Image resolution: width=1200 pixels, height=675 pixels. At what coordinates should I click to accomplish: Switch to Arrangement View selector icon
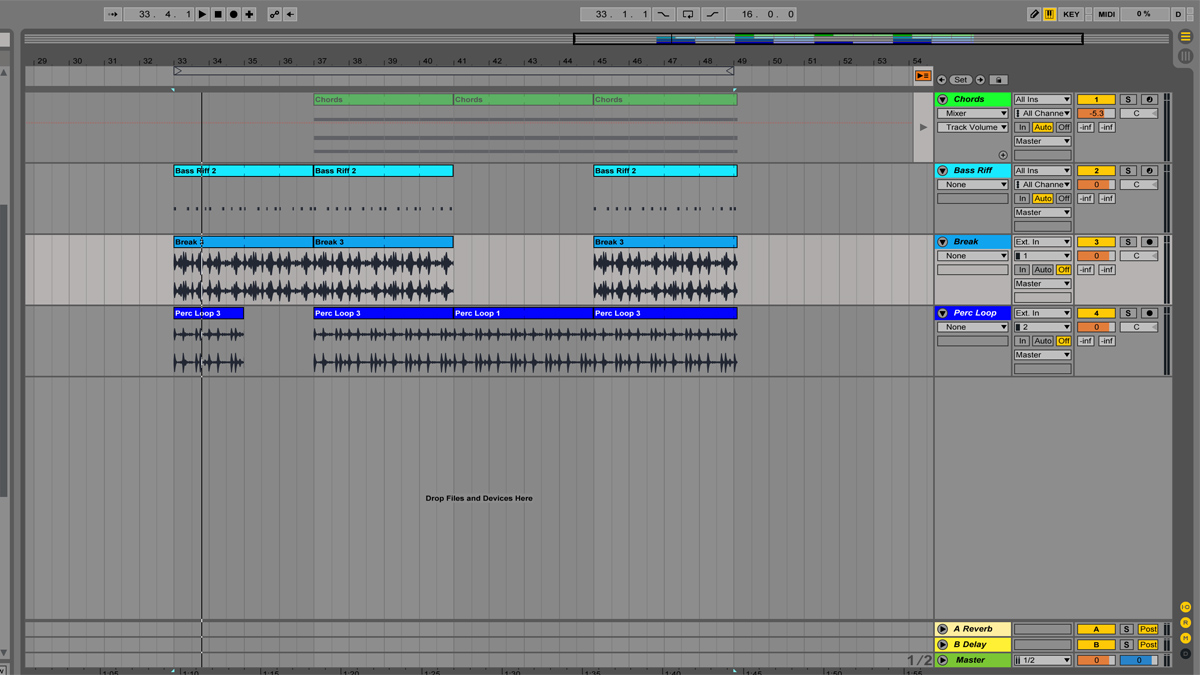1185,38
